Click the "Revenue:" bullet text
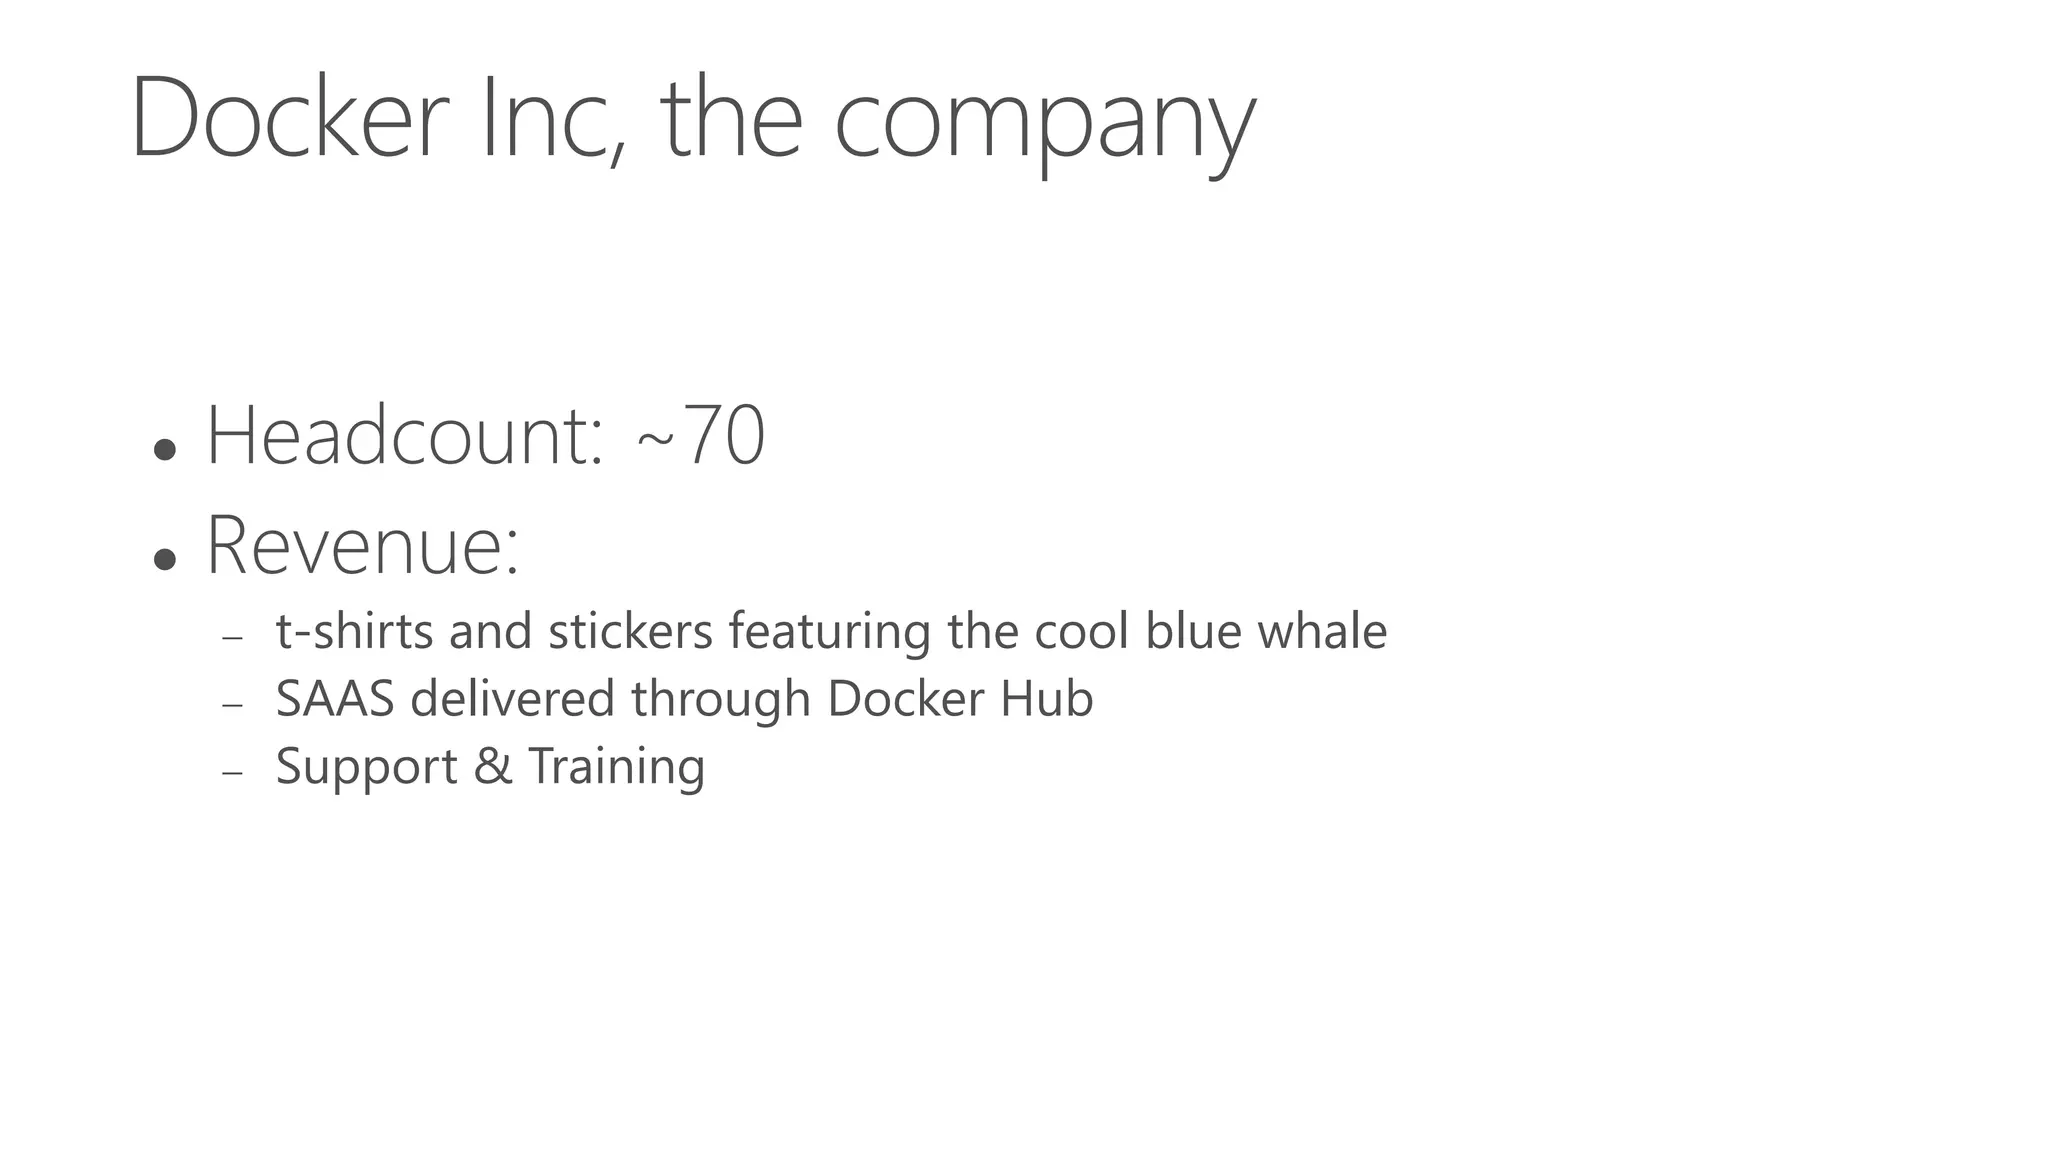The width and height of the screenshot is (2048, 1152). click(x=362, y=547)
